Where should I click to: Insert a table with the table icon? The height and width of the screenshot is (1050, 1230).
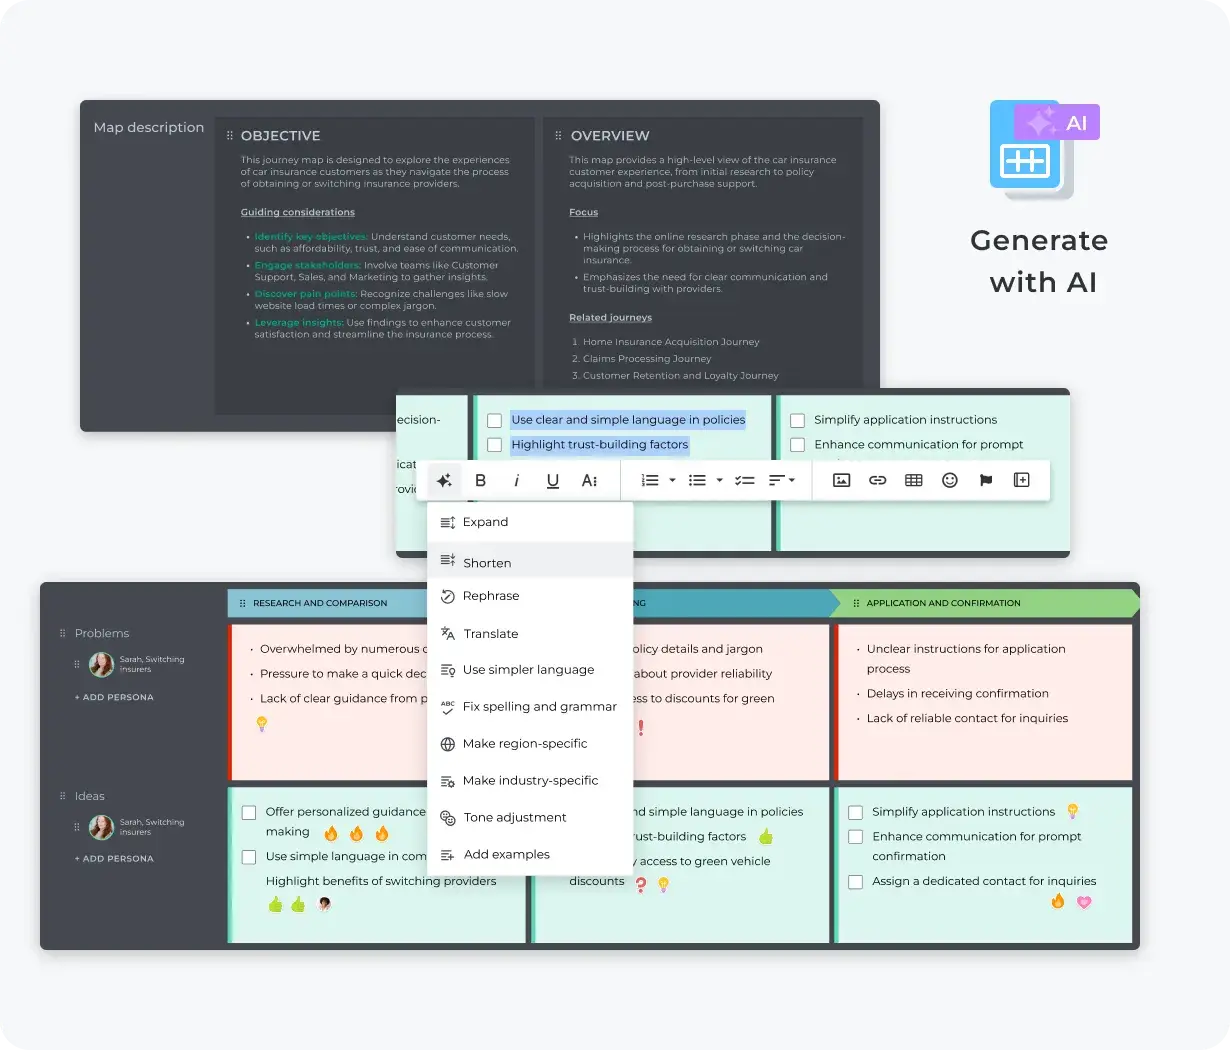(x=913, y=480)
